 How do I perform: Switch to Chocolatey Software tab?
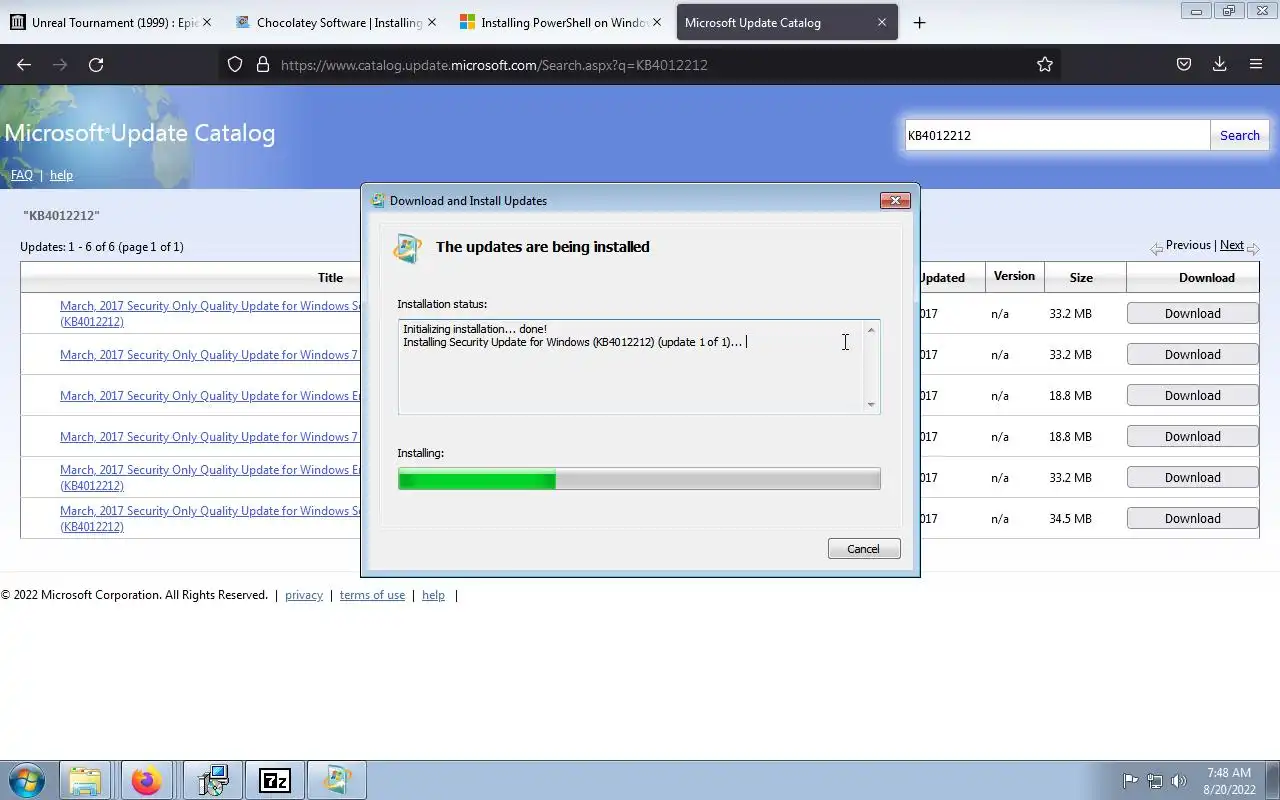click(337, 22)
